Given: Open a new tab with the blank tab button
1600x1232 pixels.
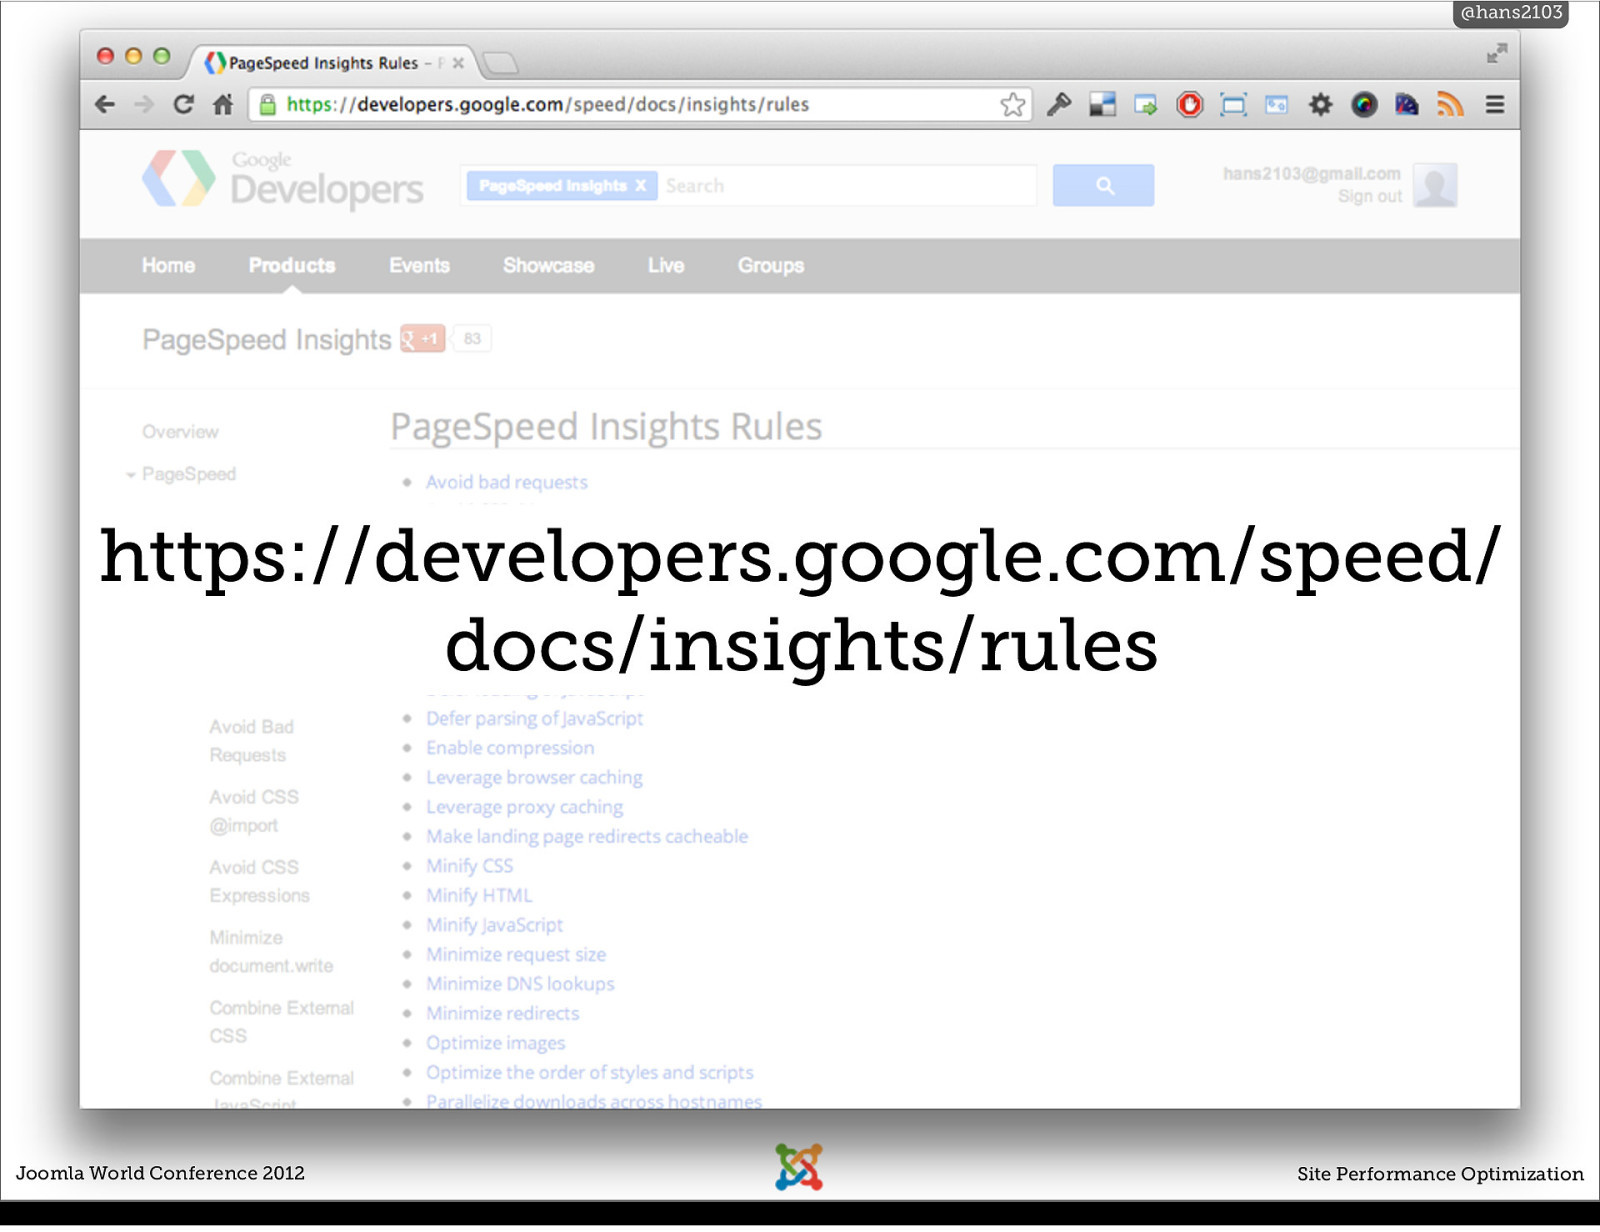Looking at the screenshot, I should 500,63.
